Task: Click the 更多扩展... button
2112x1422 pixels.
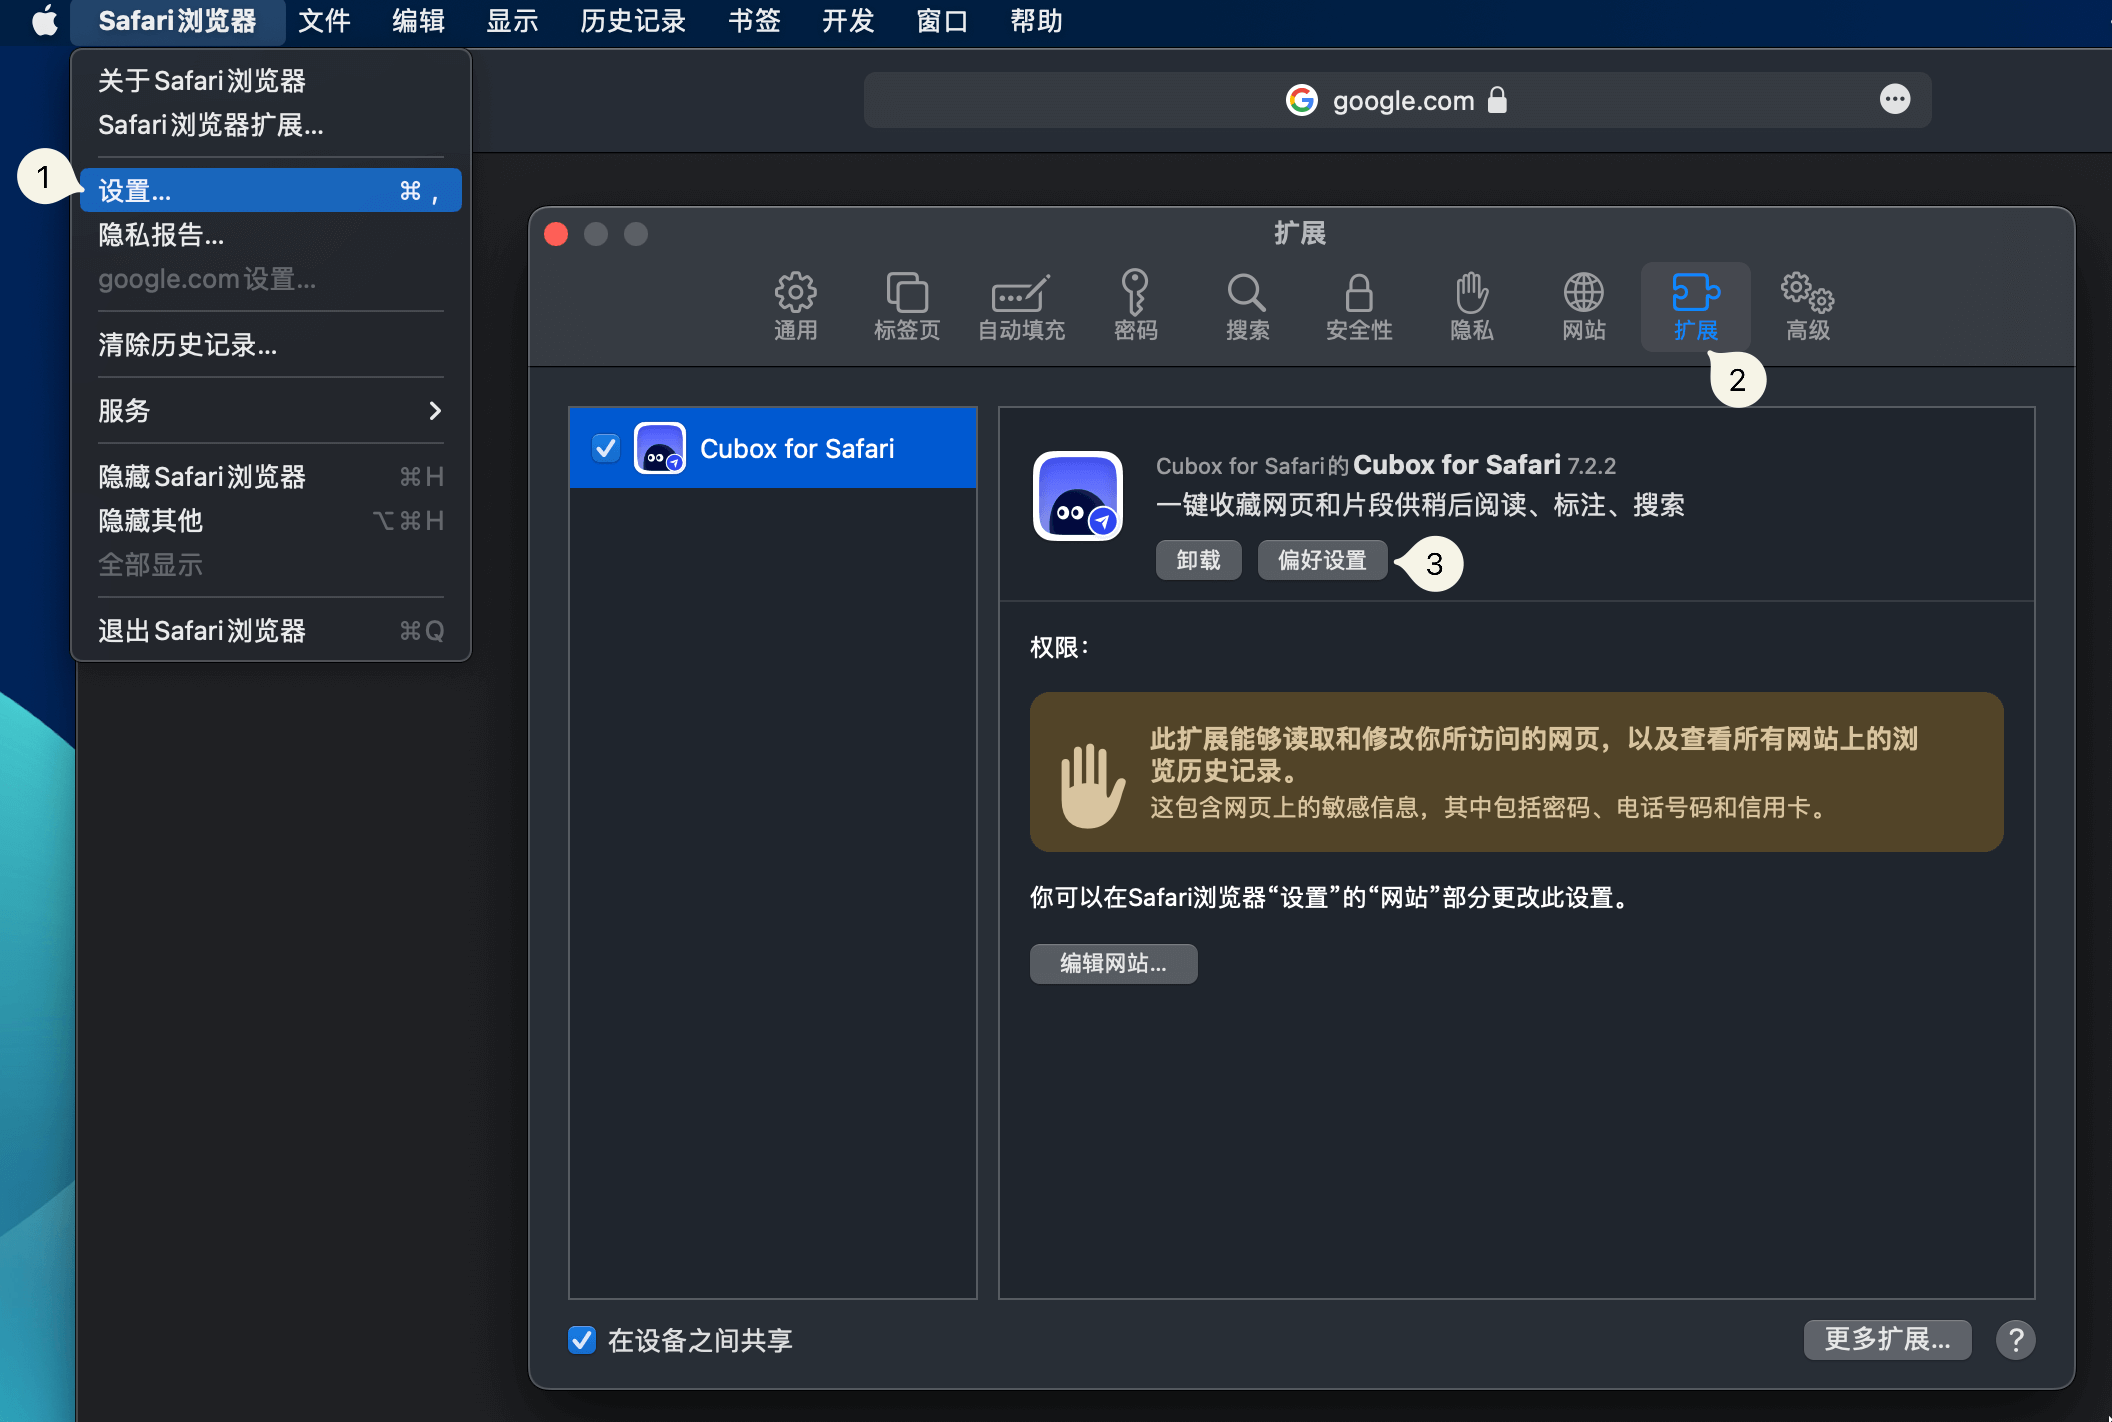Action: pyautogui.click(x=1887, y=1339)
